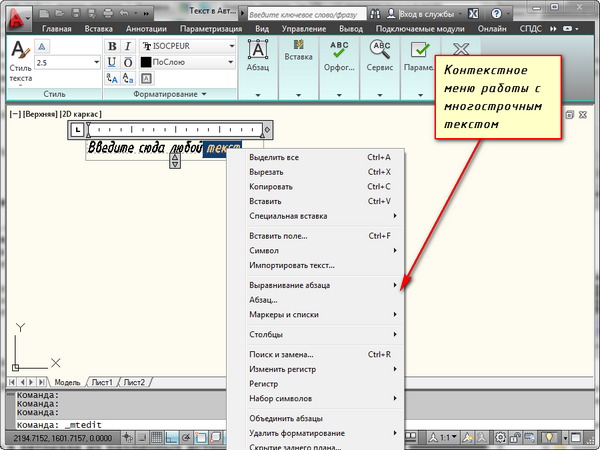Open the AutoCAD application menu button
The height and width of the screenshot is (450, 600).
click(18, 19)
